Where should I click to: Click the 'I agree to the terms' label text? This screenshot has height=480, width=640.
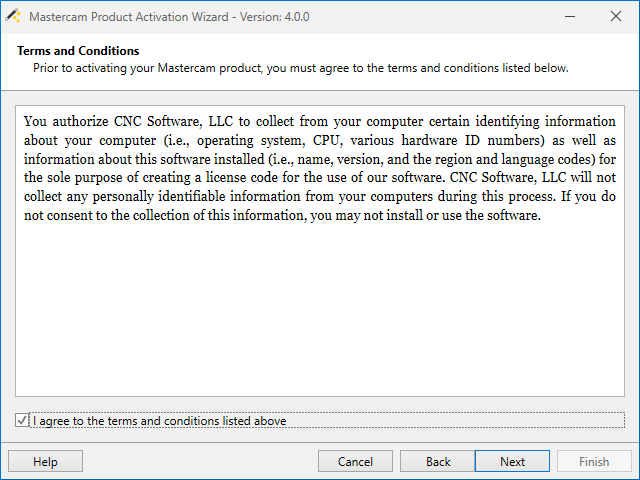(159, 421)
